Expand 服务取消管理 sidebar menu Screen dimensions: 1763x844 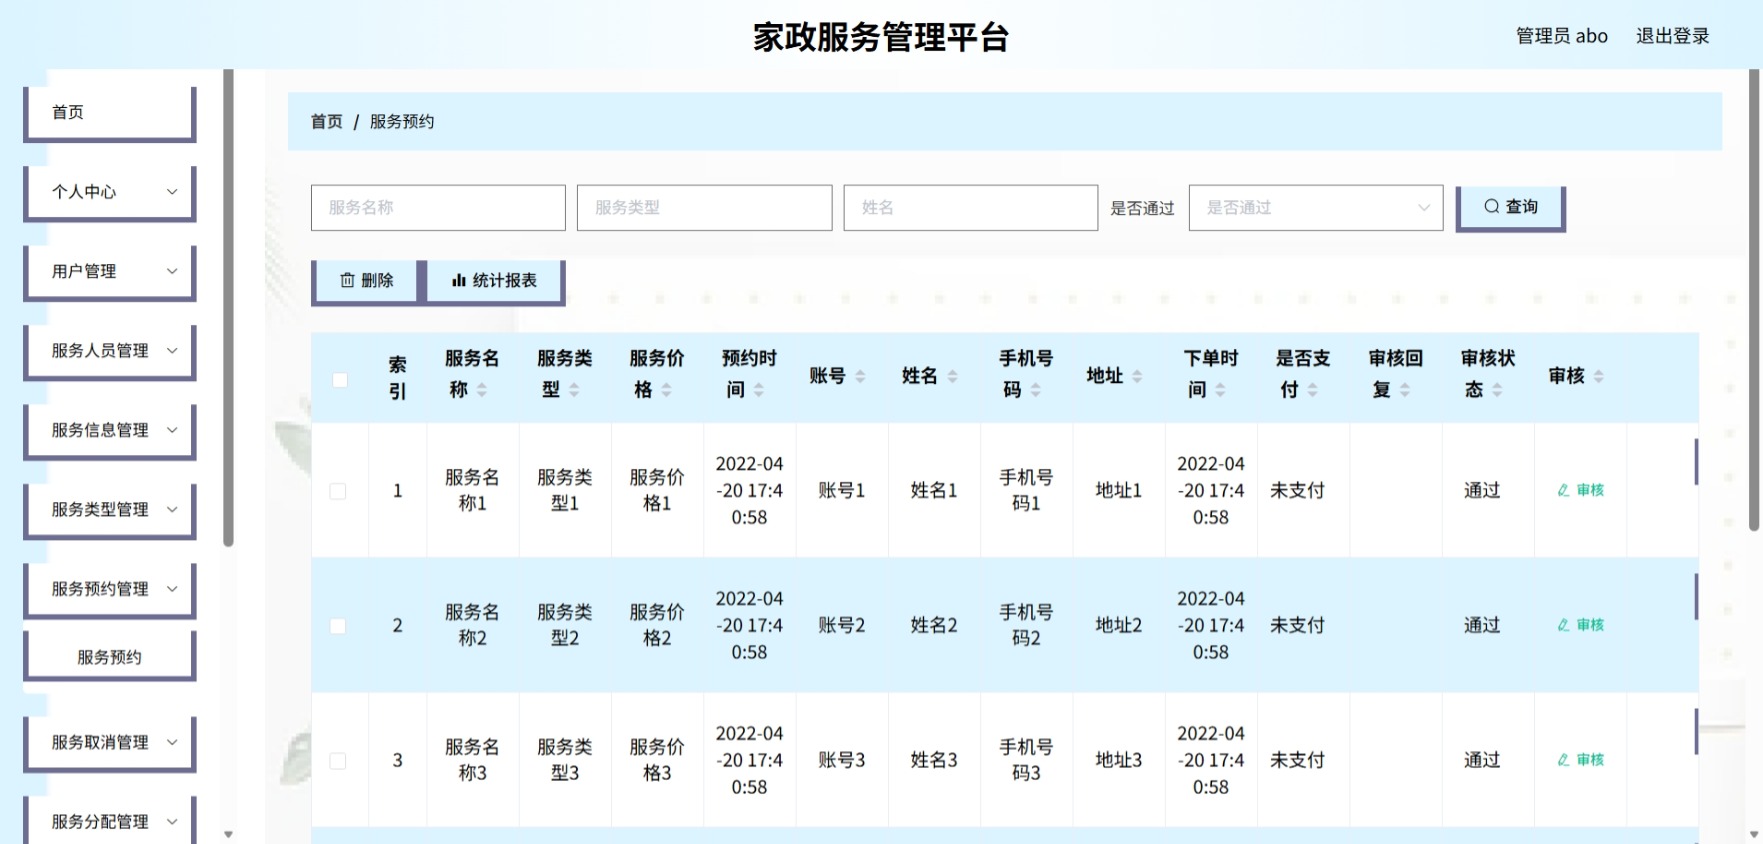pyautogui.click(x=110, y=743)
